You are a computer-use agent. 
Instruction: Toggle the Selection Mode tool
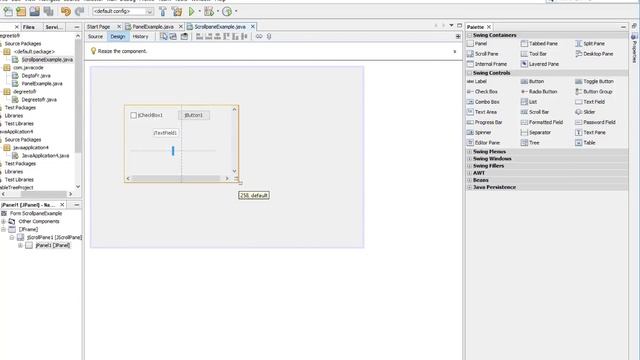tap(164, 36)
